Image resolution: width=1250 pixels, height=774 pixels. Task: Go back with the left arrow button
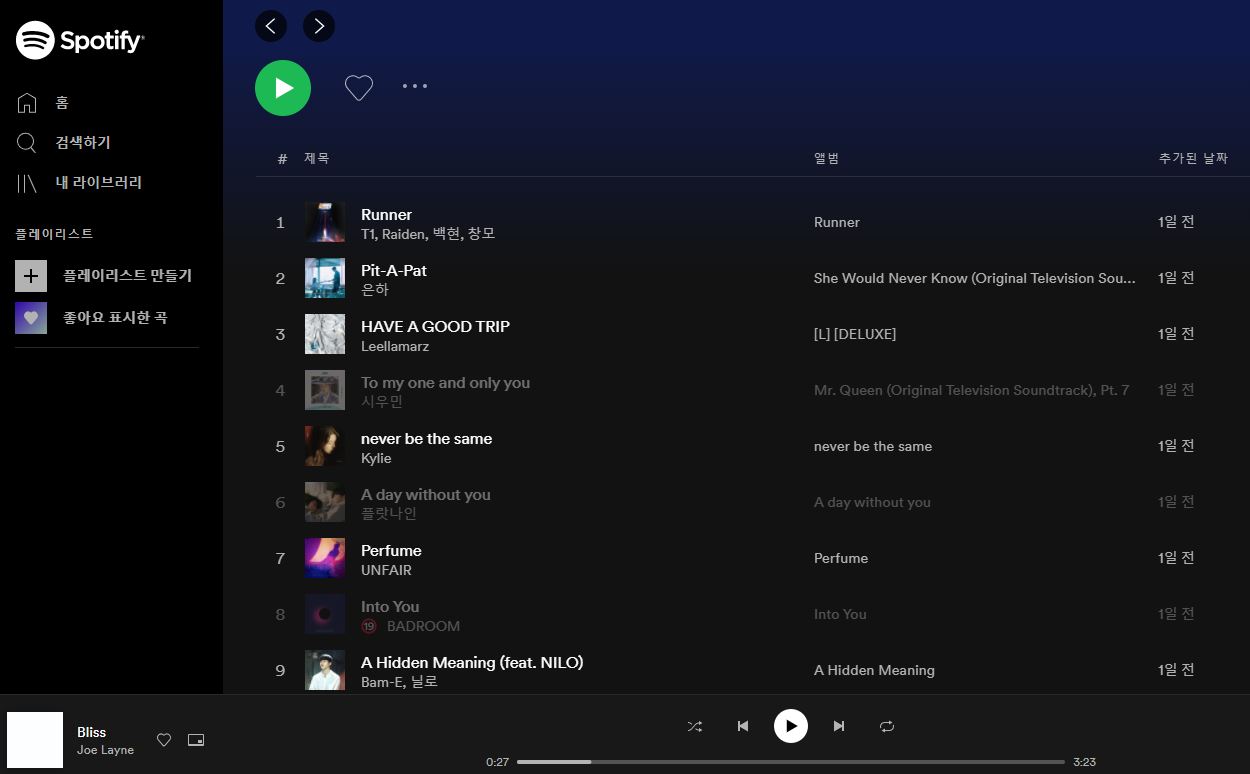coord(271,26)
